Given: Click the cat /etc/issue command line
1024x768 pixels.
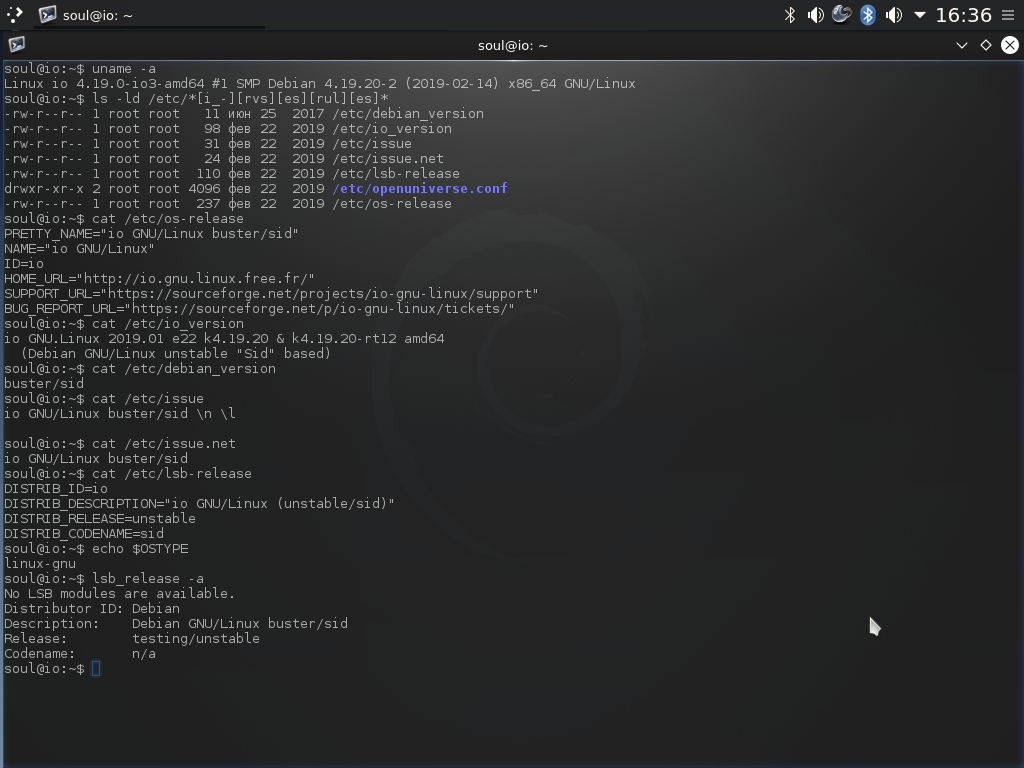Looking at the screenshot, I should [104, 399].
